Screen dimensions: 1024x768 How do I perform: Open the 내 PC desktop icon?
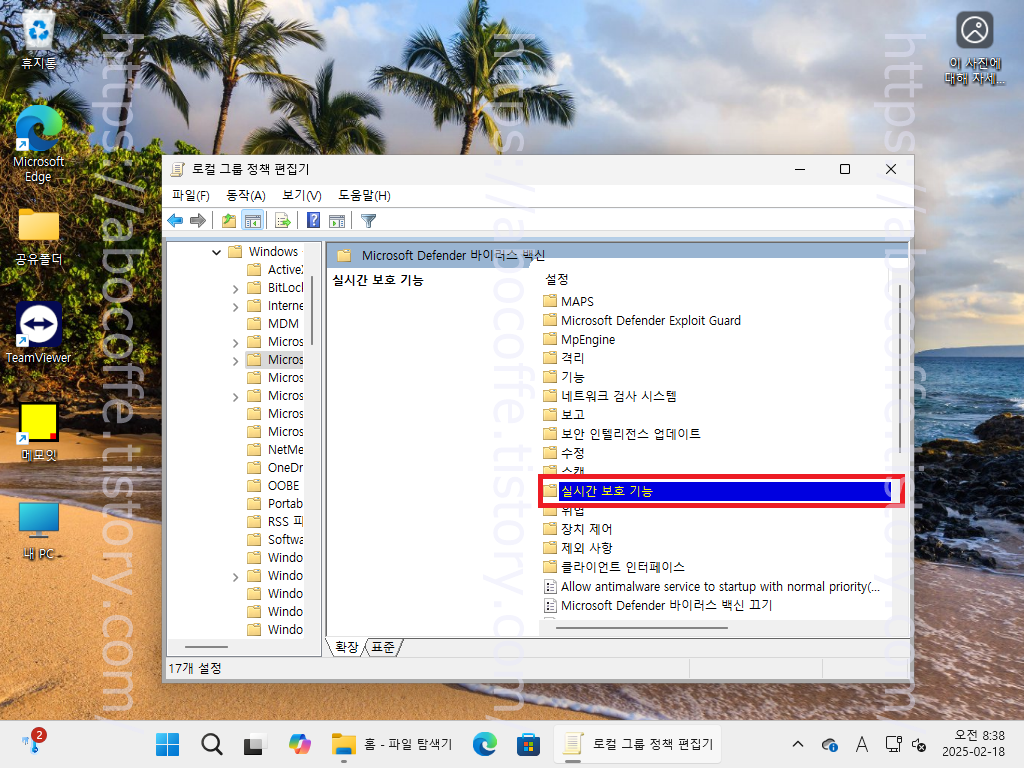point(39,530)
